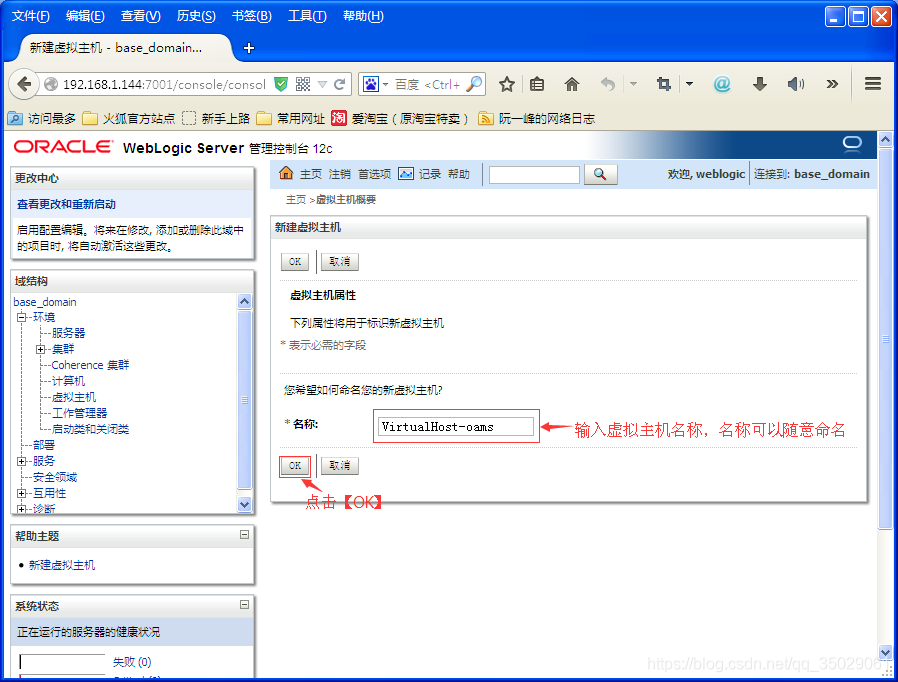Expand the 互用性 tree node
The width and height of the screenshot is (898, 682).
point(21,493)
